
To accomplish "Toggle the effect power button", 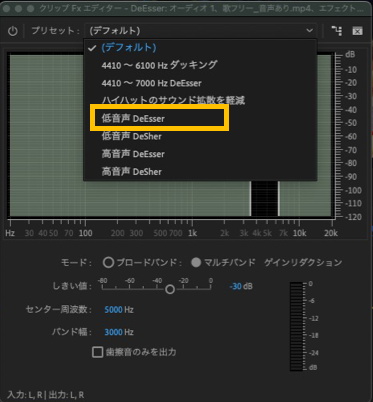I will pyautogui.click(x=13, y=31).
